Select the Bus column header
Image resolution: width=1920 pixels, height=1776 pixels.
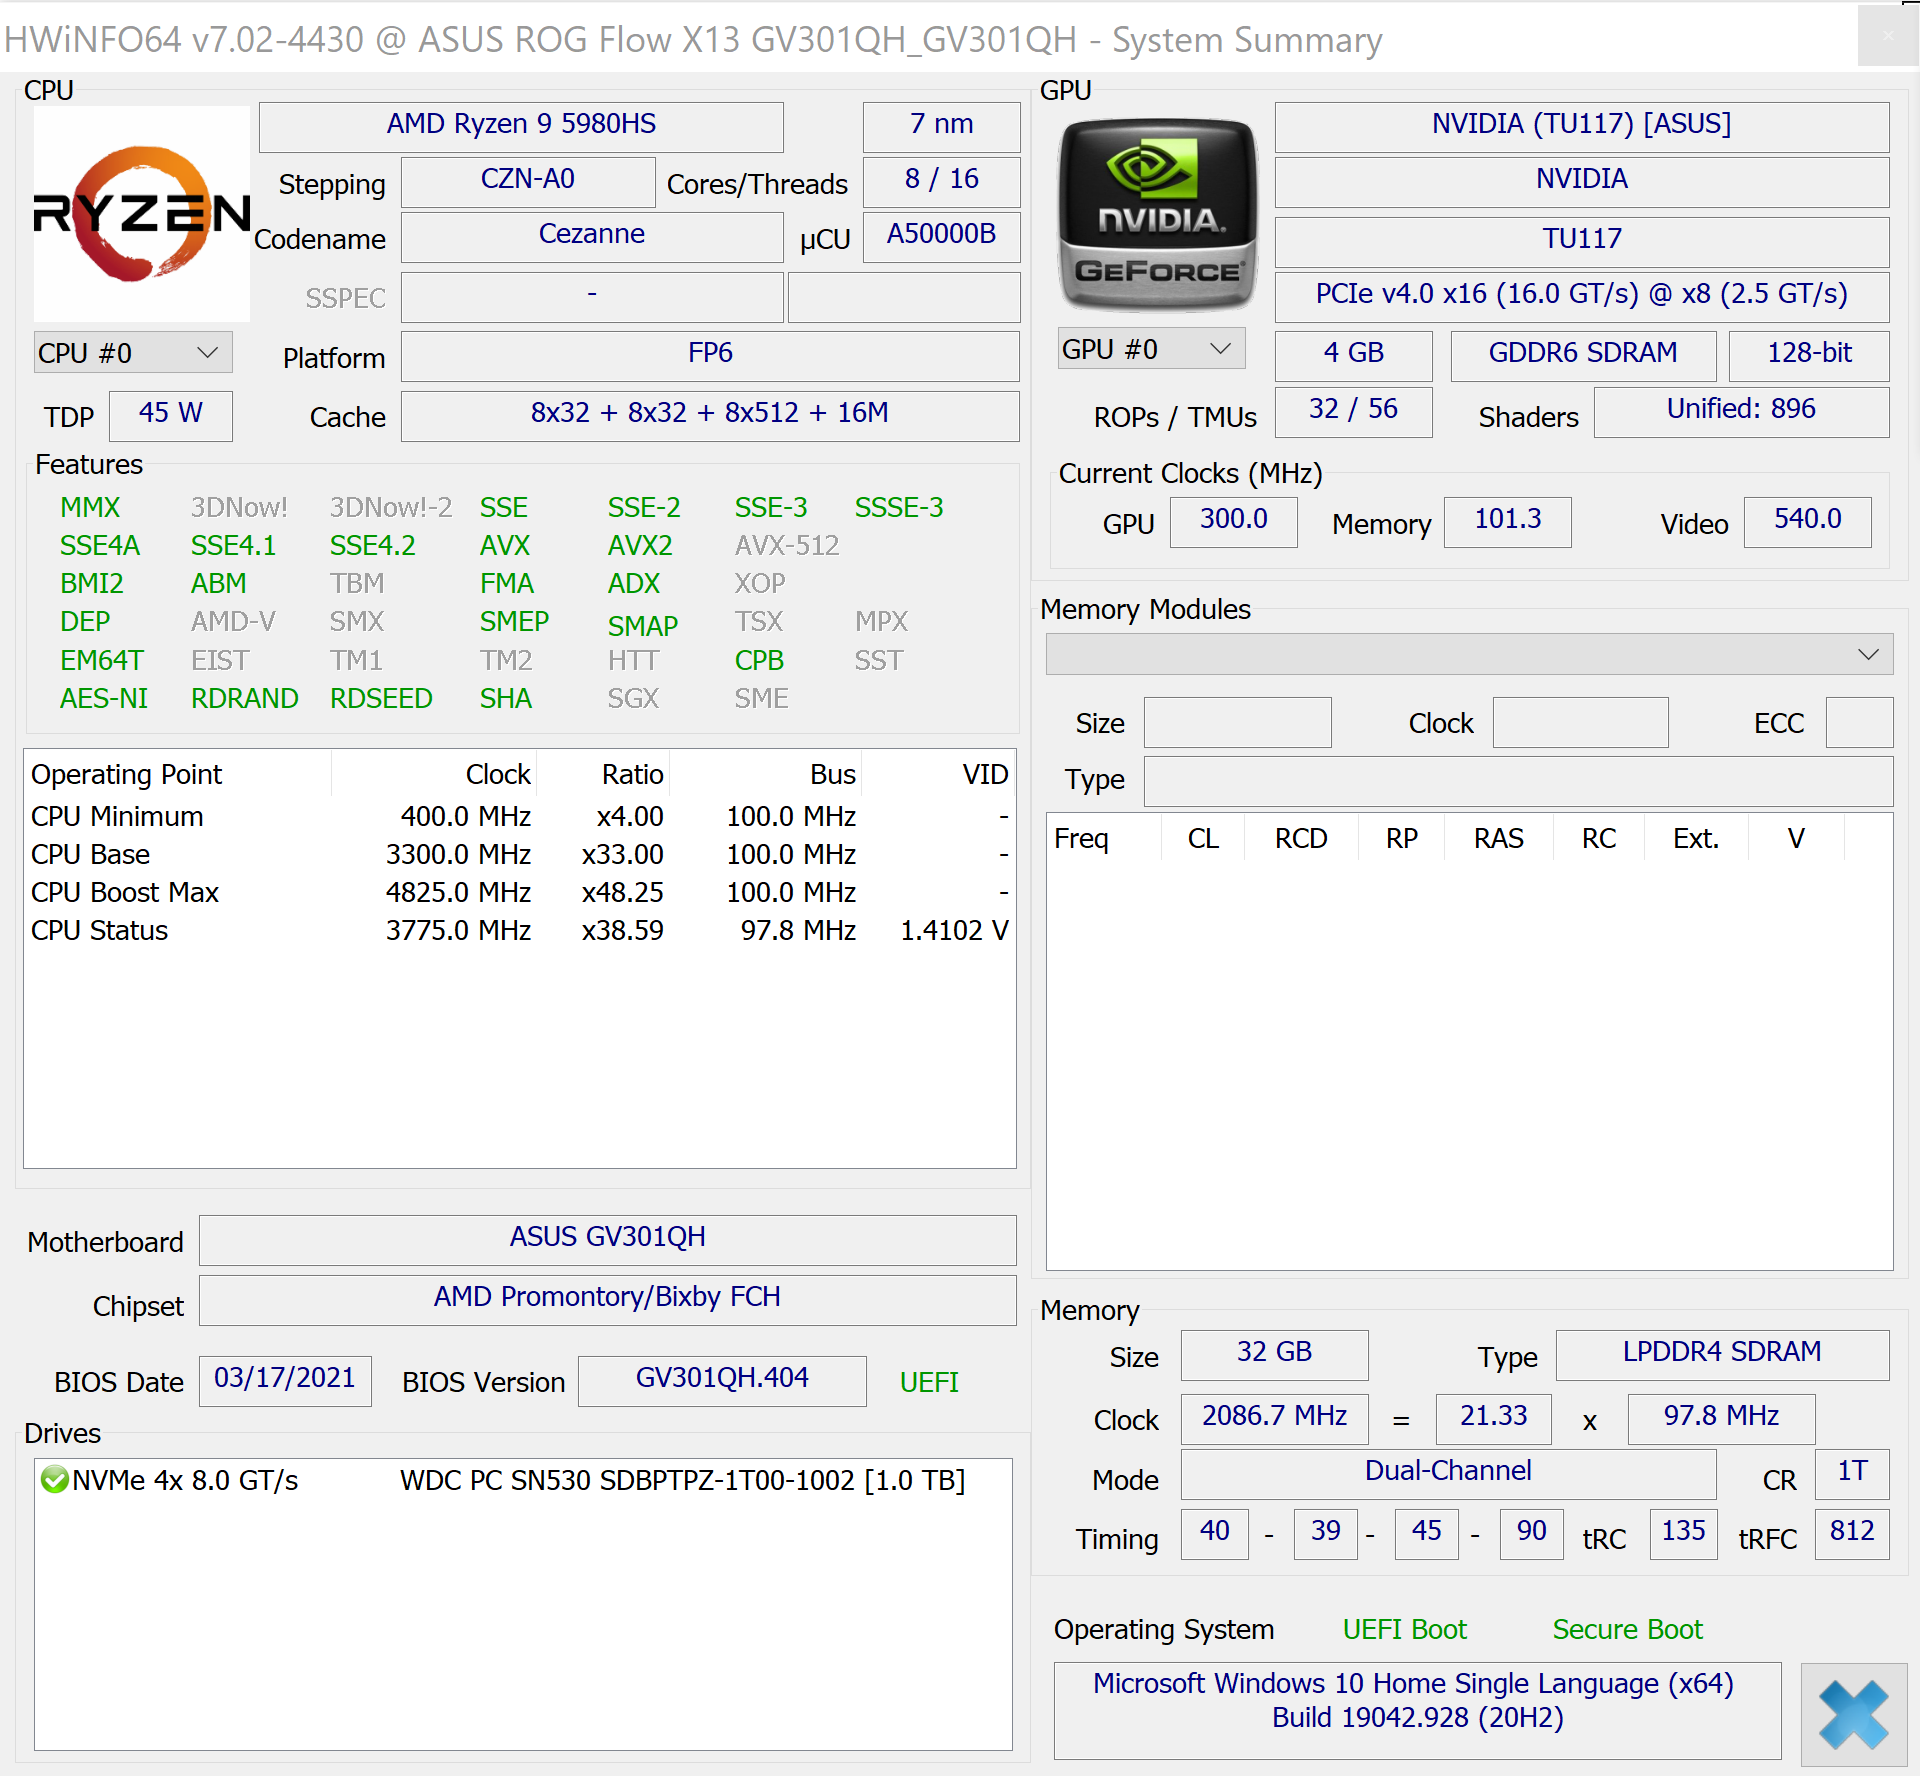[x=766, y=774]
